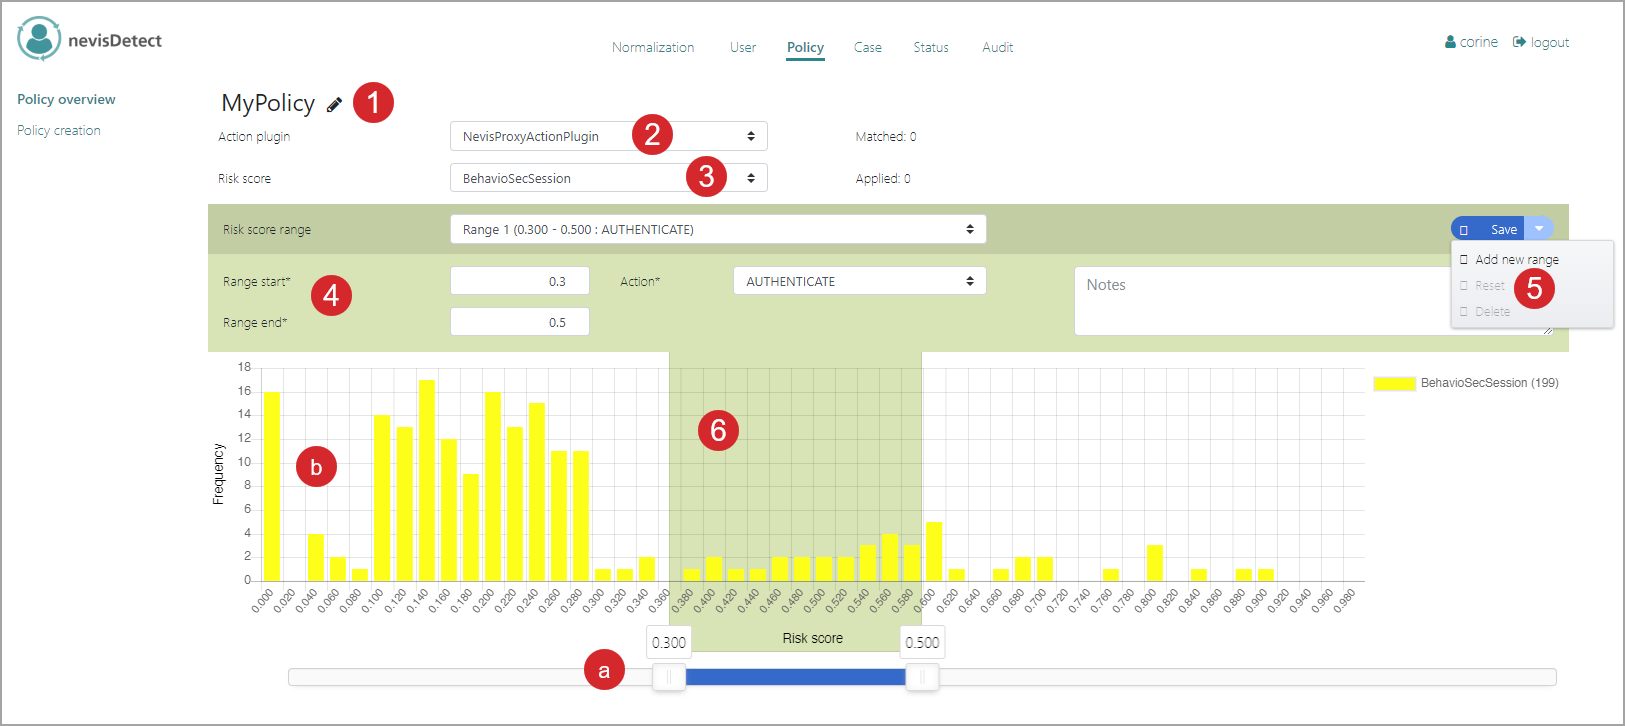Click the Frequency axis label
Screen dimensions: 1625x726
point(218,474)
